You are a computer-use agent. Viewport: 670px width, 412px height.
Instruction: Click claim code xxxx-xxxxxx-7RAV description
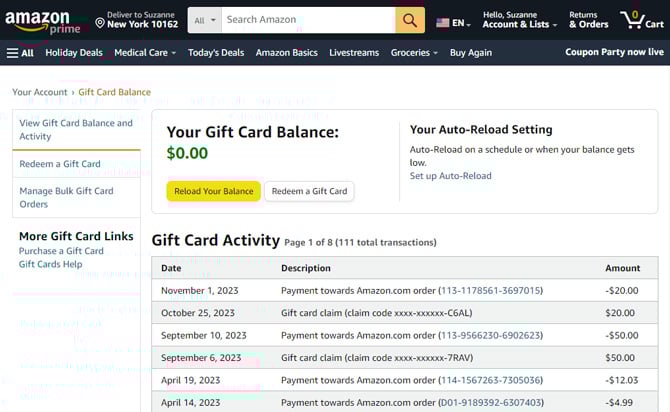377,358
